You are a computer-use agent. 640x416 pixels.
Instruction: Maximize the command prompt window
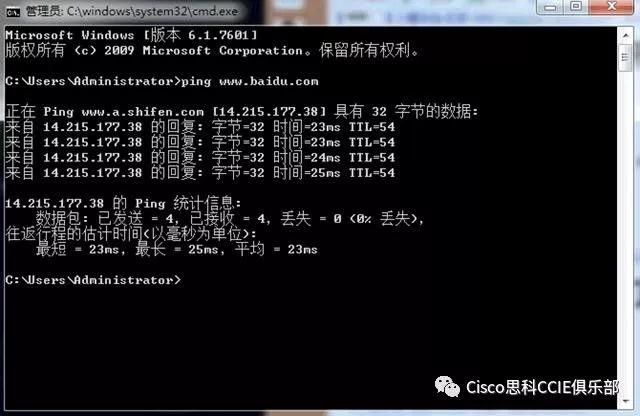(576, 7)
